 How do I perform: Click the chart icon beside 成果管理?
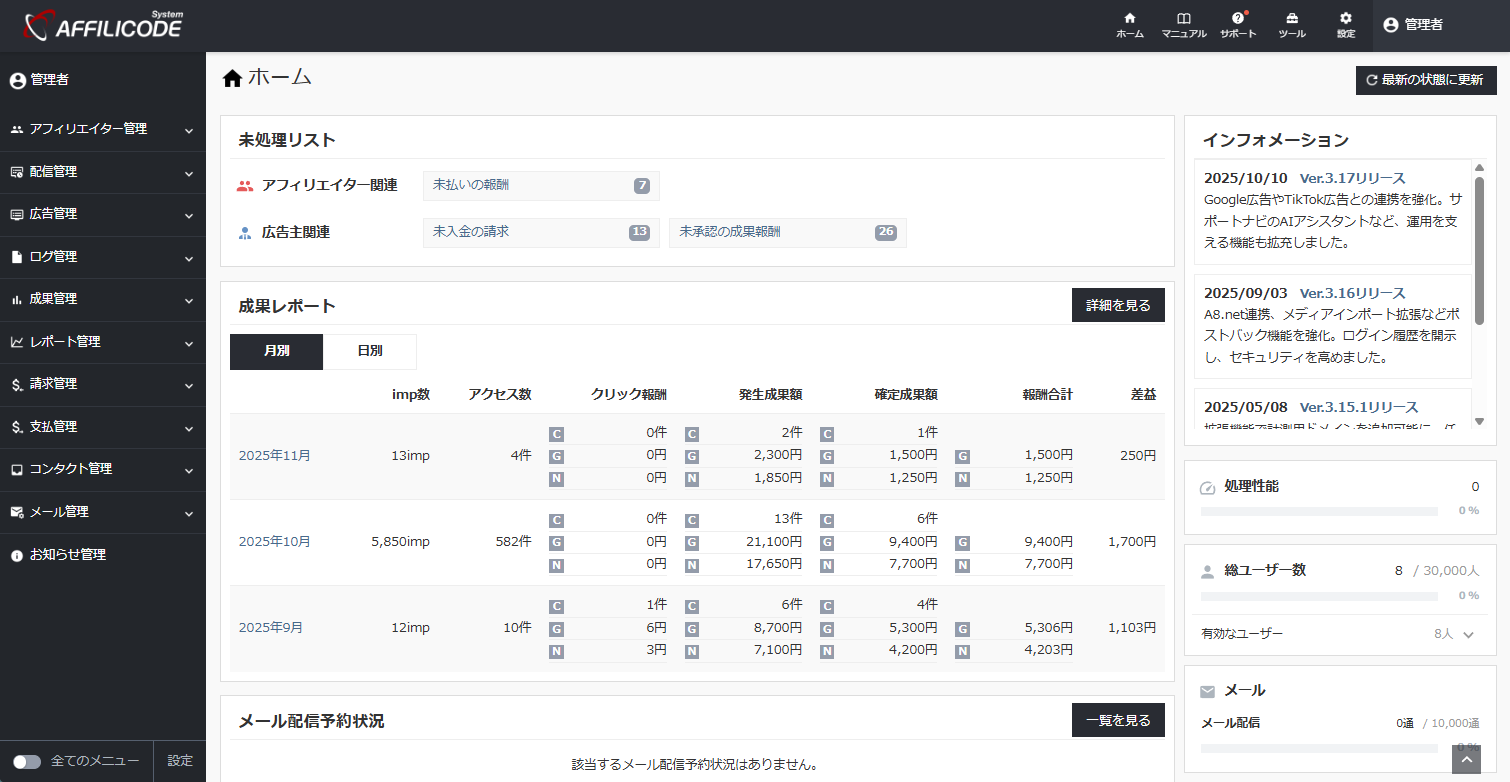click(17, 299)
